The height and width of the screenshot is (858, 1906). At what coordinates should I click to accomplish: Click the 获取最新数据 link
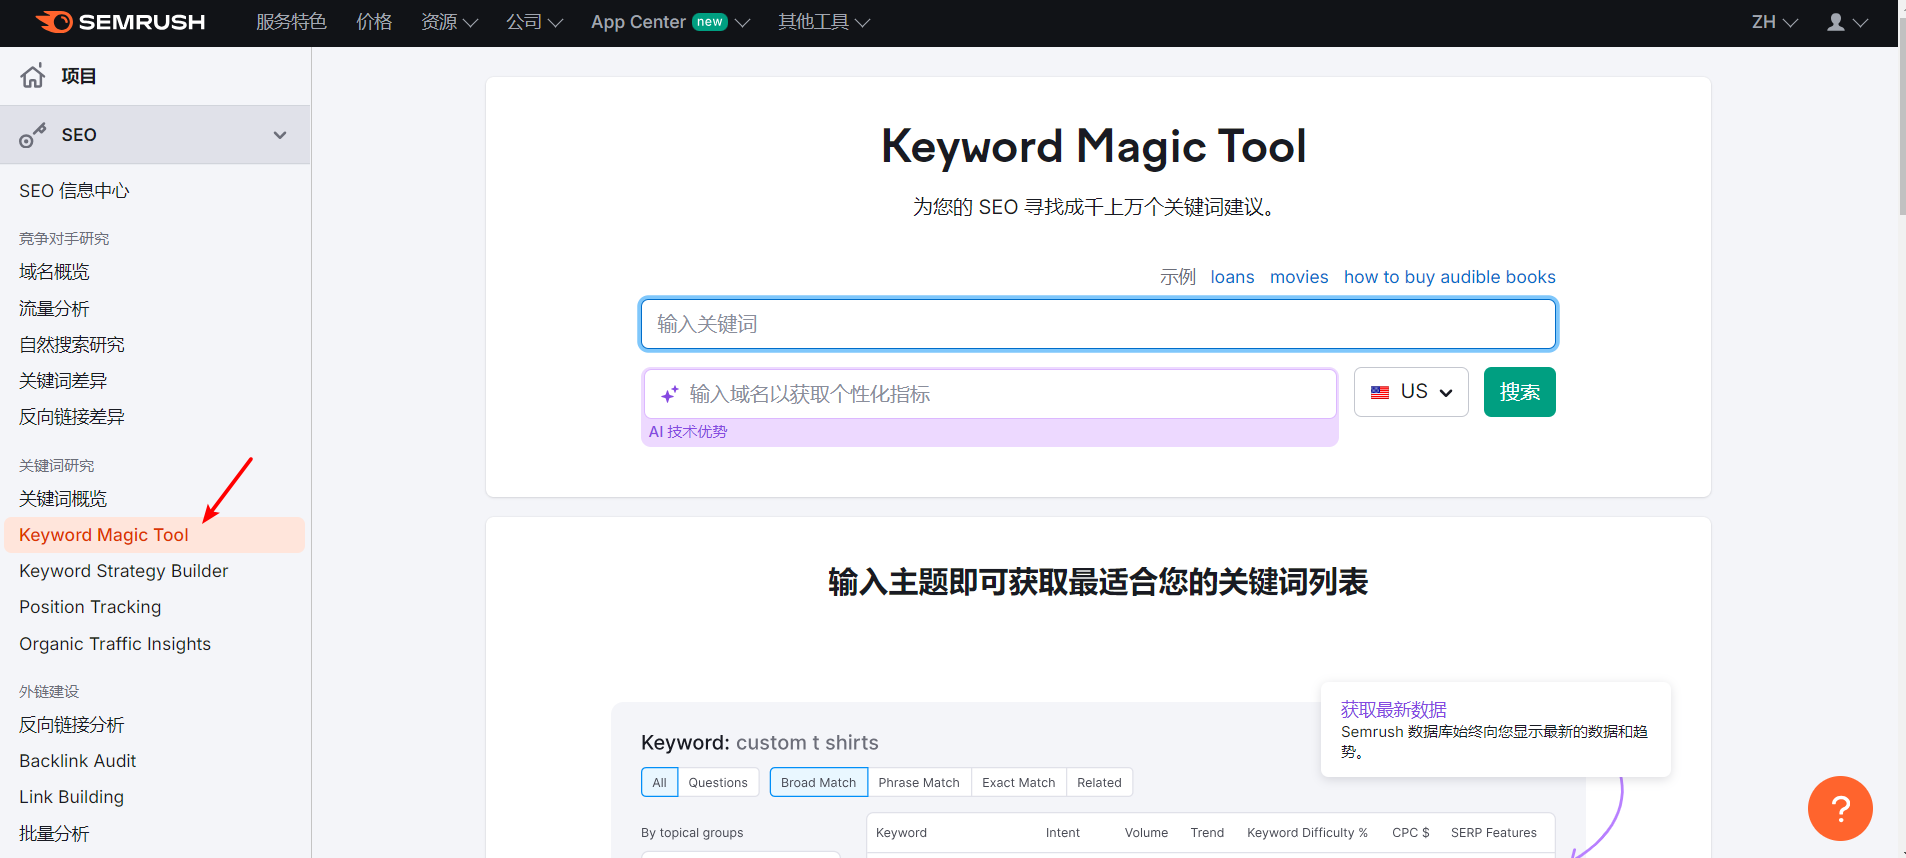coord(1393,709)
